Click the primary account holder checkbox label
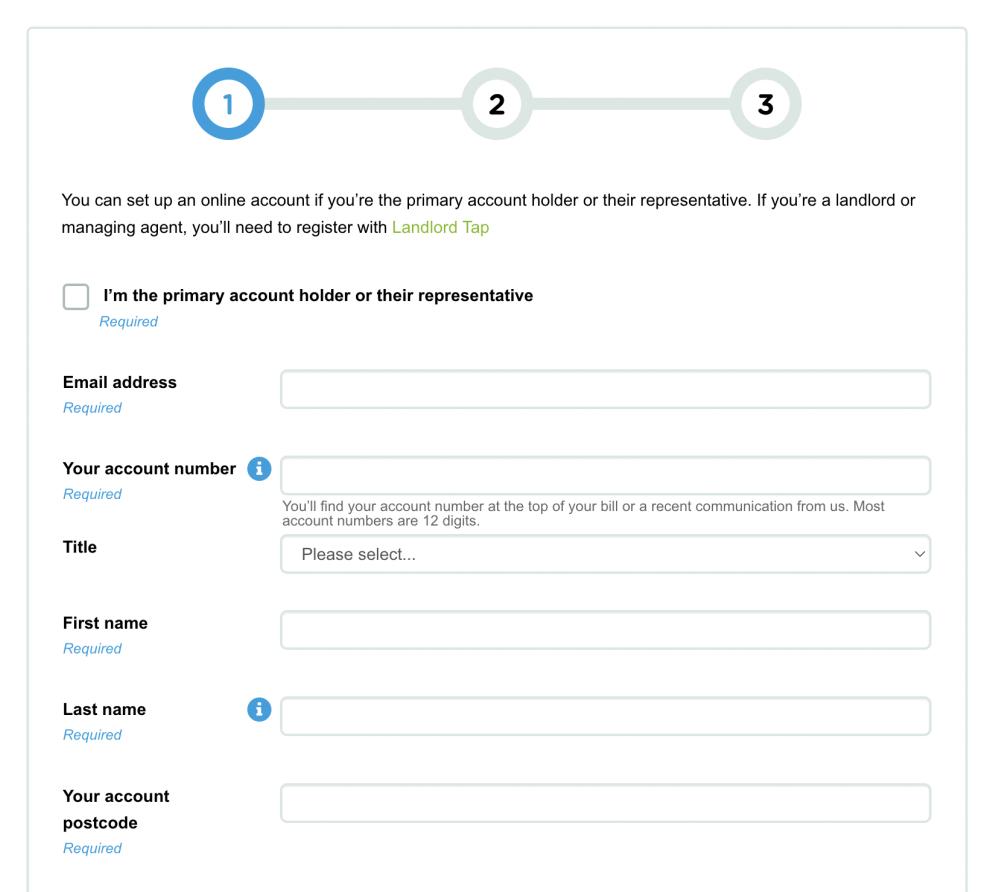This screenshot has width=993, height=892. point(318,296)
